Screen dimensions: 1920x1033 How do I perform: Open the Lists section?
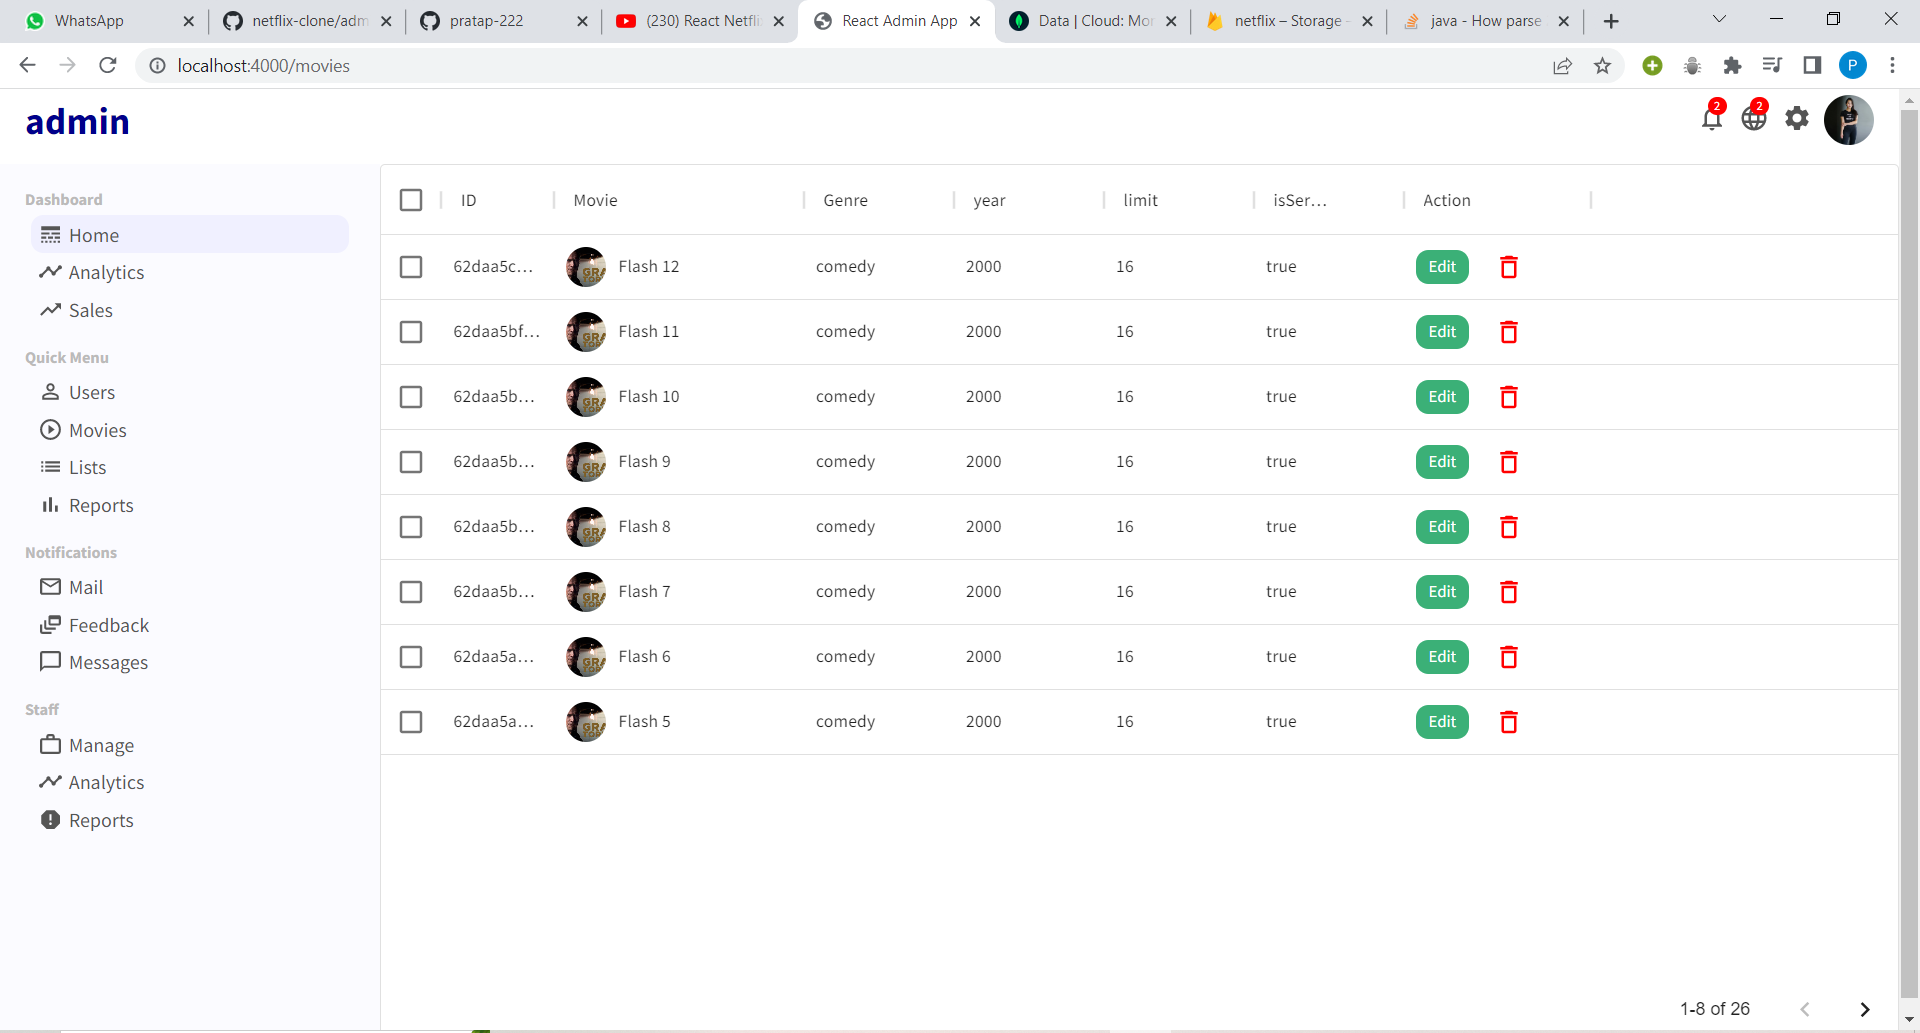click(87, 467)
